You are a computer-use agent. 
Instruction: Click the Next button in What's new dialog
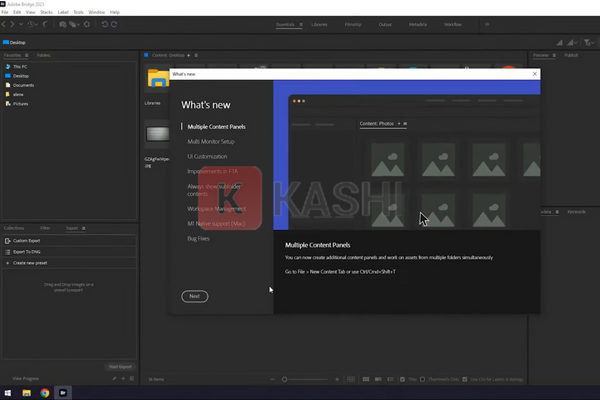click(x=195, y=296)
